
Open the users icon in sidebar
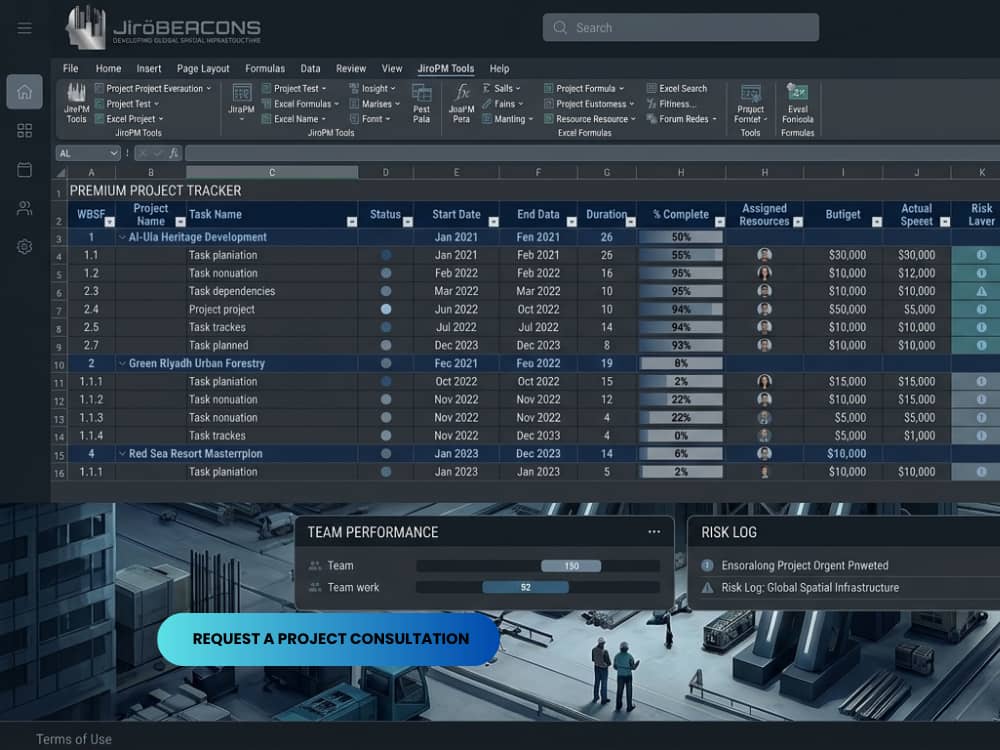tap(24, 208)
